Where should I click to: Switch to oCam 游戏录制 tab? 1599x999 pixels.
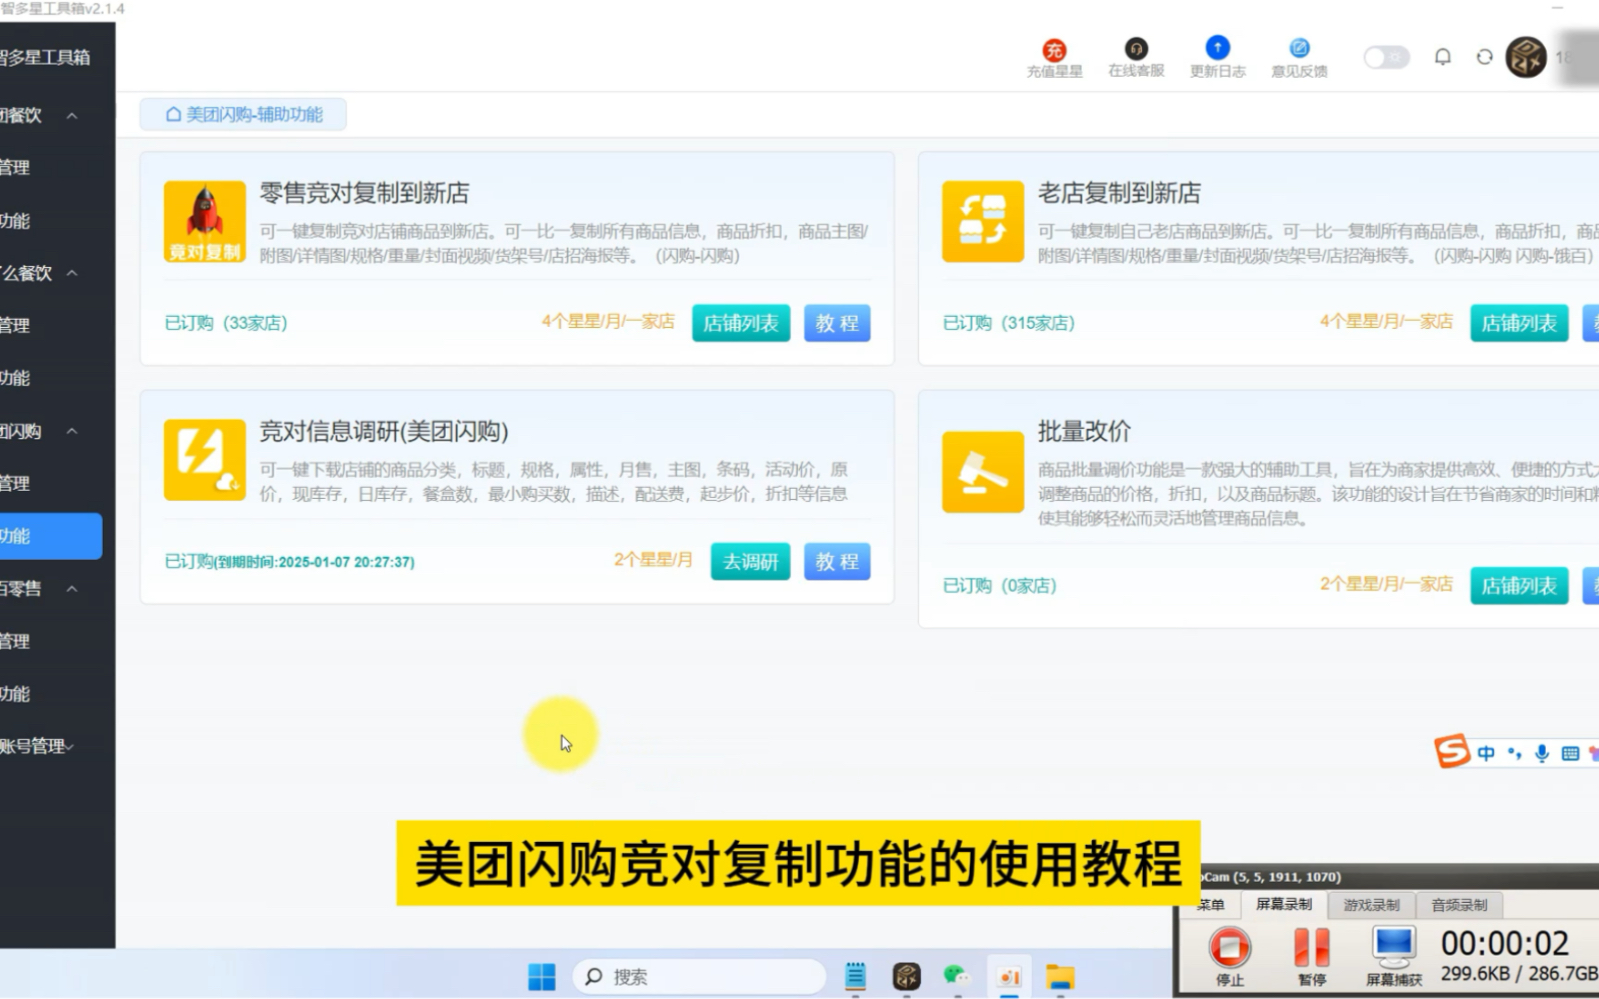1371,905
